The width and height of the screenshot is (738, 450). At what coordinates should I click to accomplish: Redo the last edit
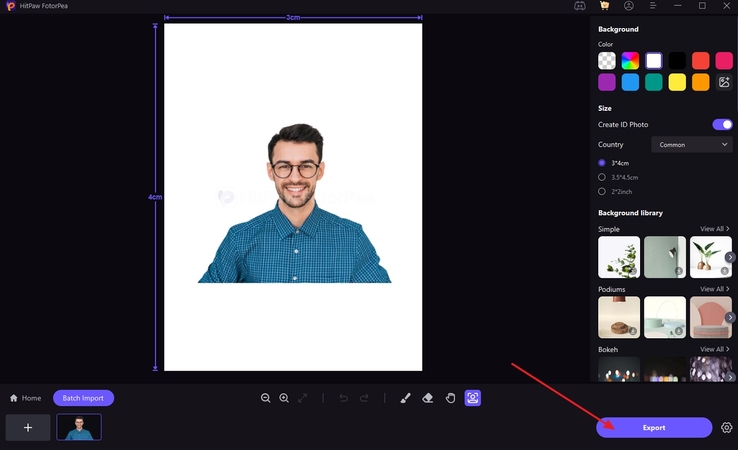(x=364, y=398)
